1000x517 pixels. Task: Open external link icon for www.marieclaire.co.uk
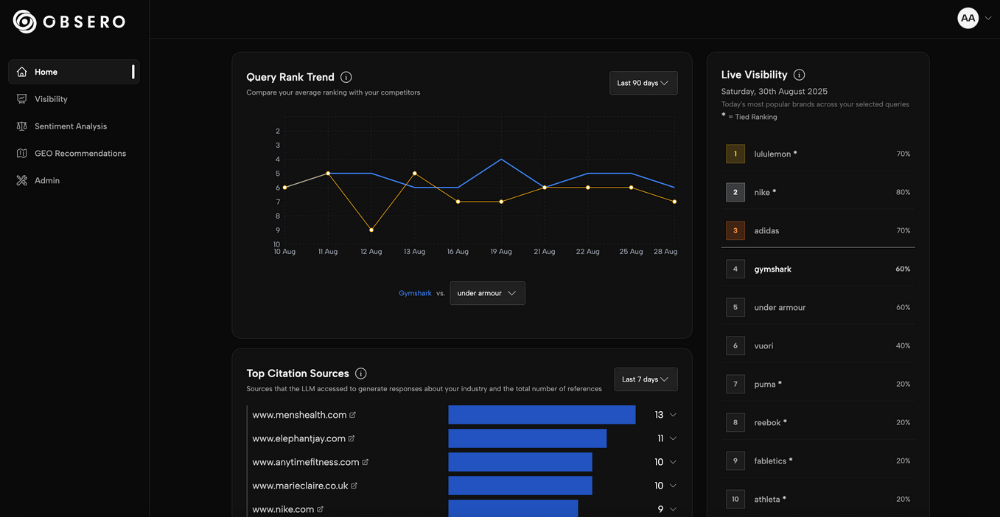point(355,486)
